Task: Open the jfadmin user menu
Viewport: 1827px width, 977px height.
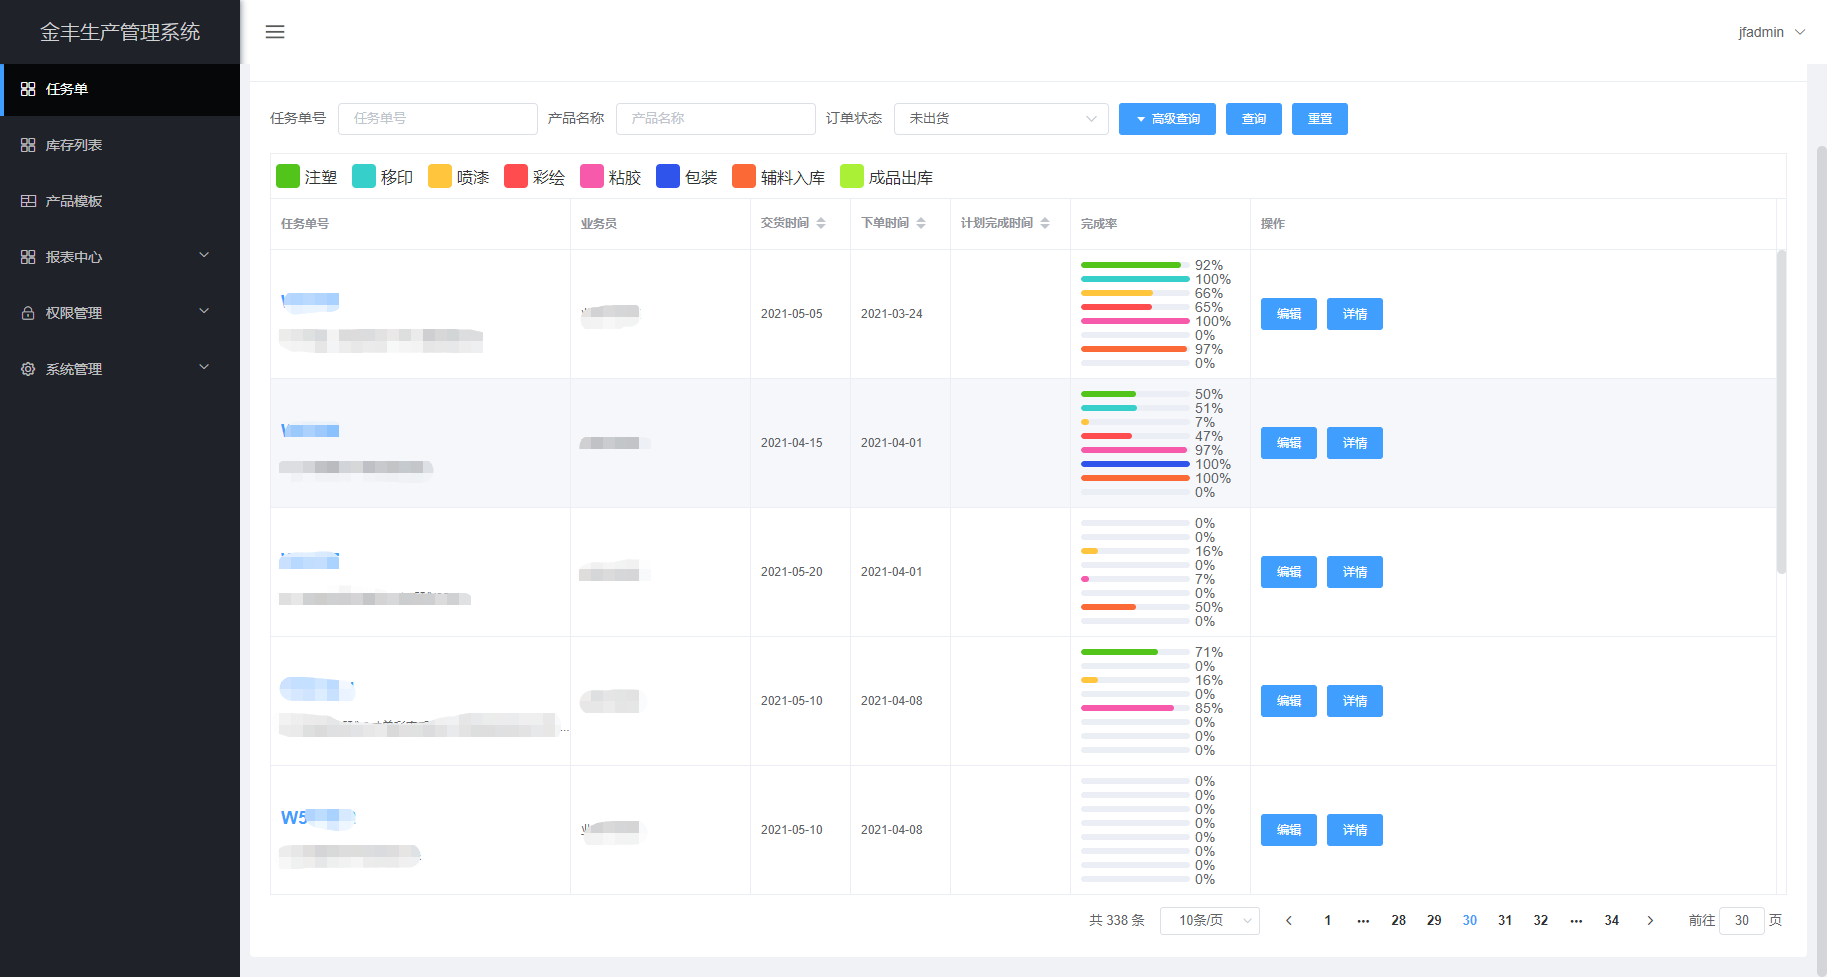Action: coord(1771,32)
